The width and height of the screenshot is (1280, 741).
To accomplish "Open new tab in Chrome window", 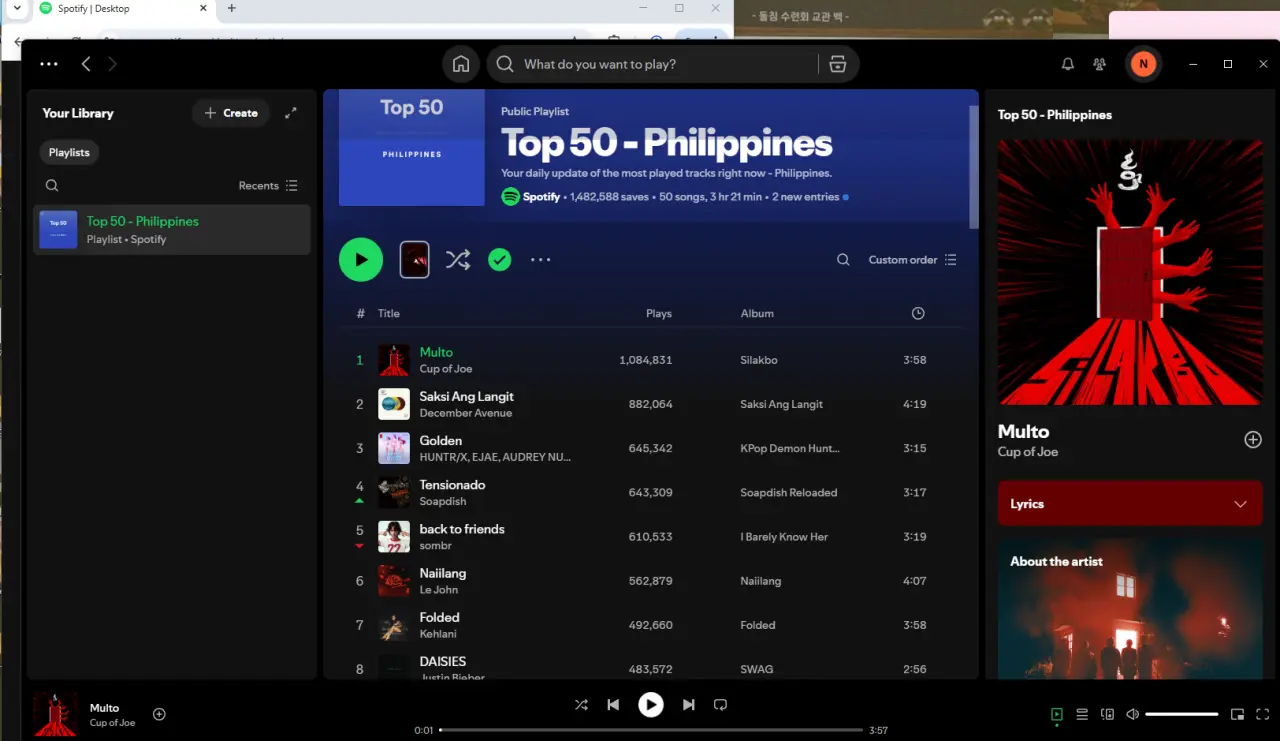I will tap(232, 8).
